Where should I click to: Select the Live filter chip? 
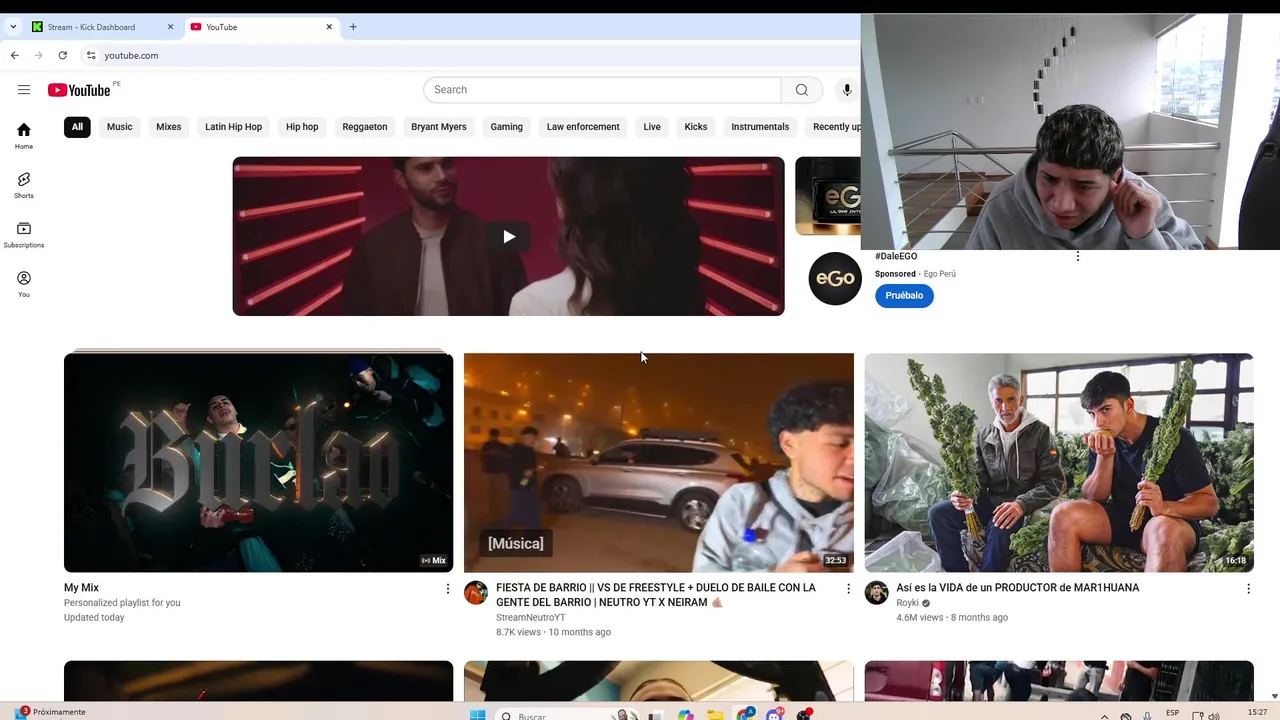click(652, 127)
